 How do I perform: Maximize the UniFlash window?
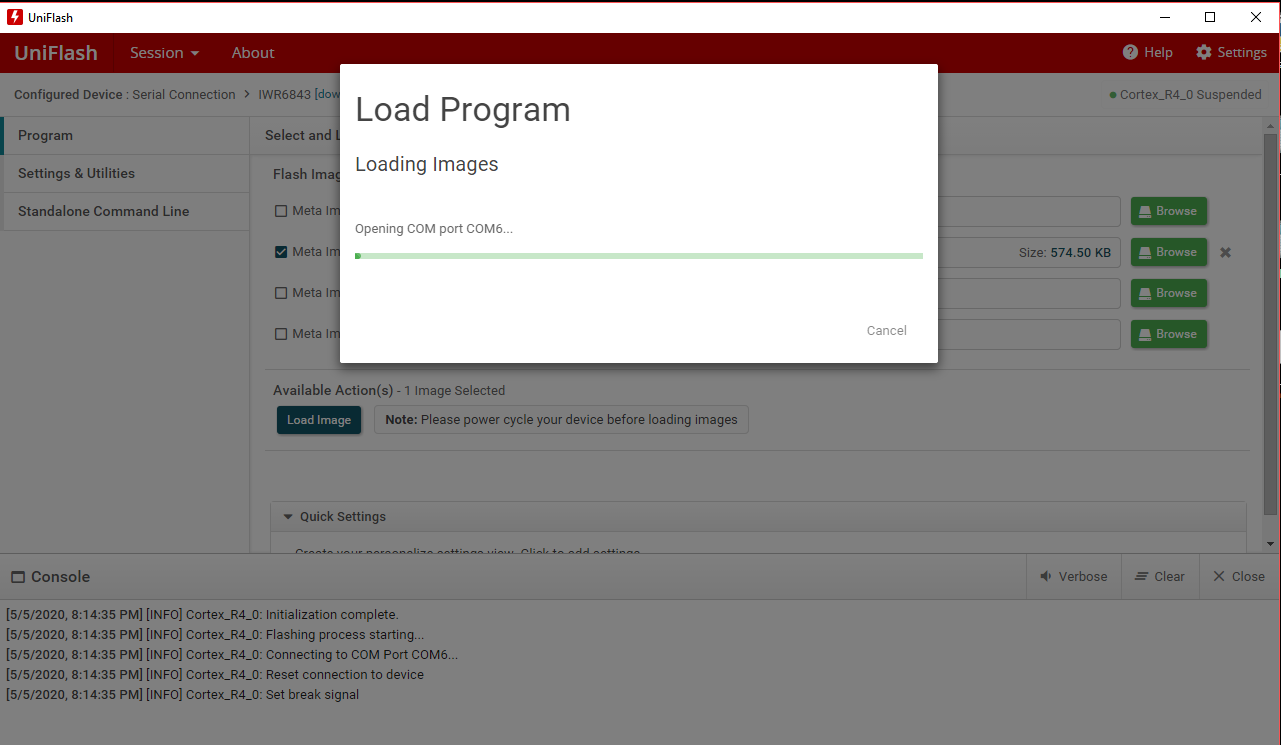[x=1210, y=17]
